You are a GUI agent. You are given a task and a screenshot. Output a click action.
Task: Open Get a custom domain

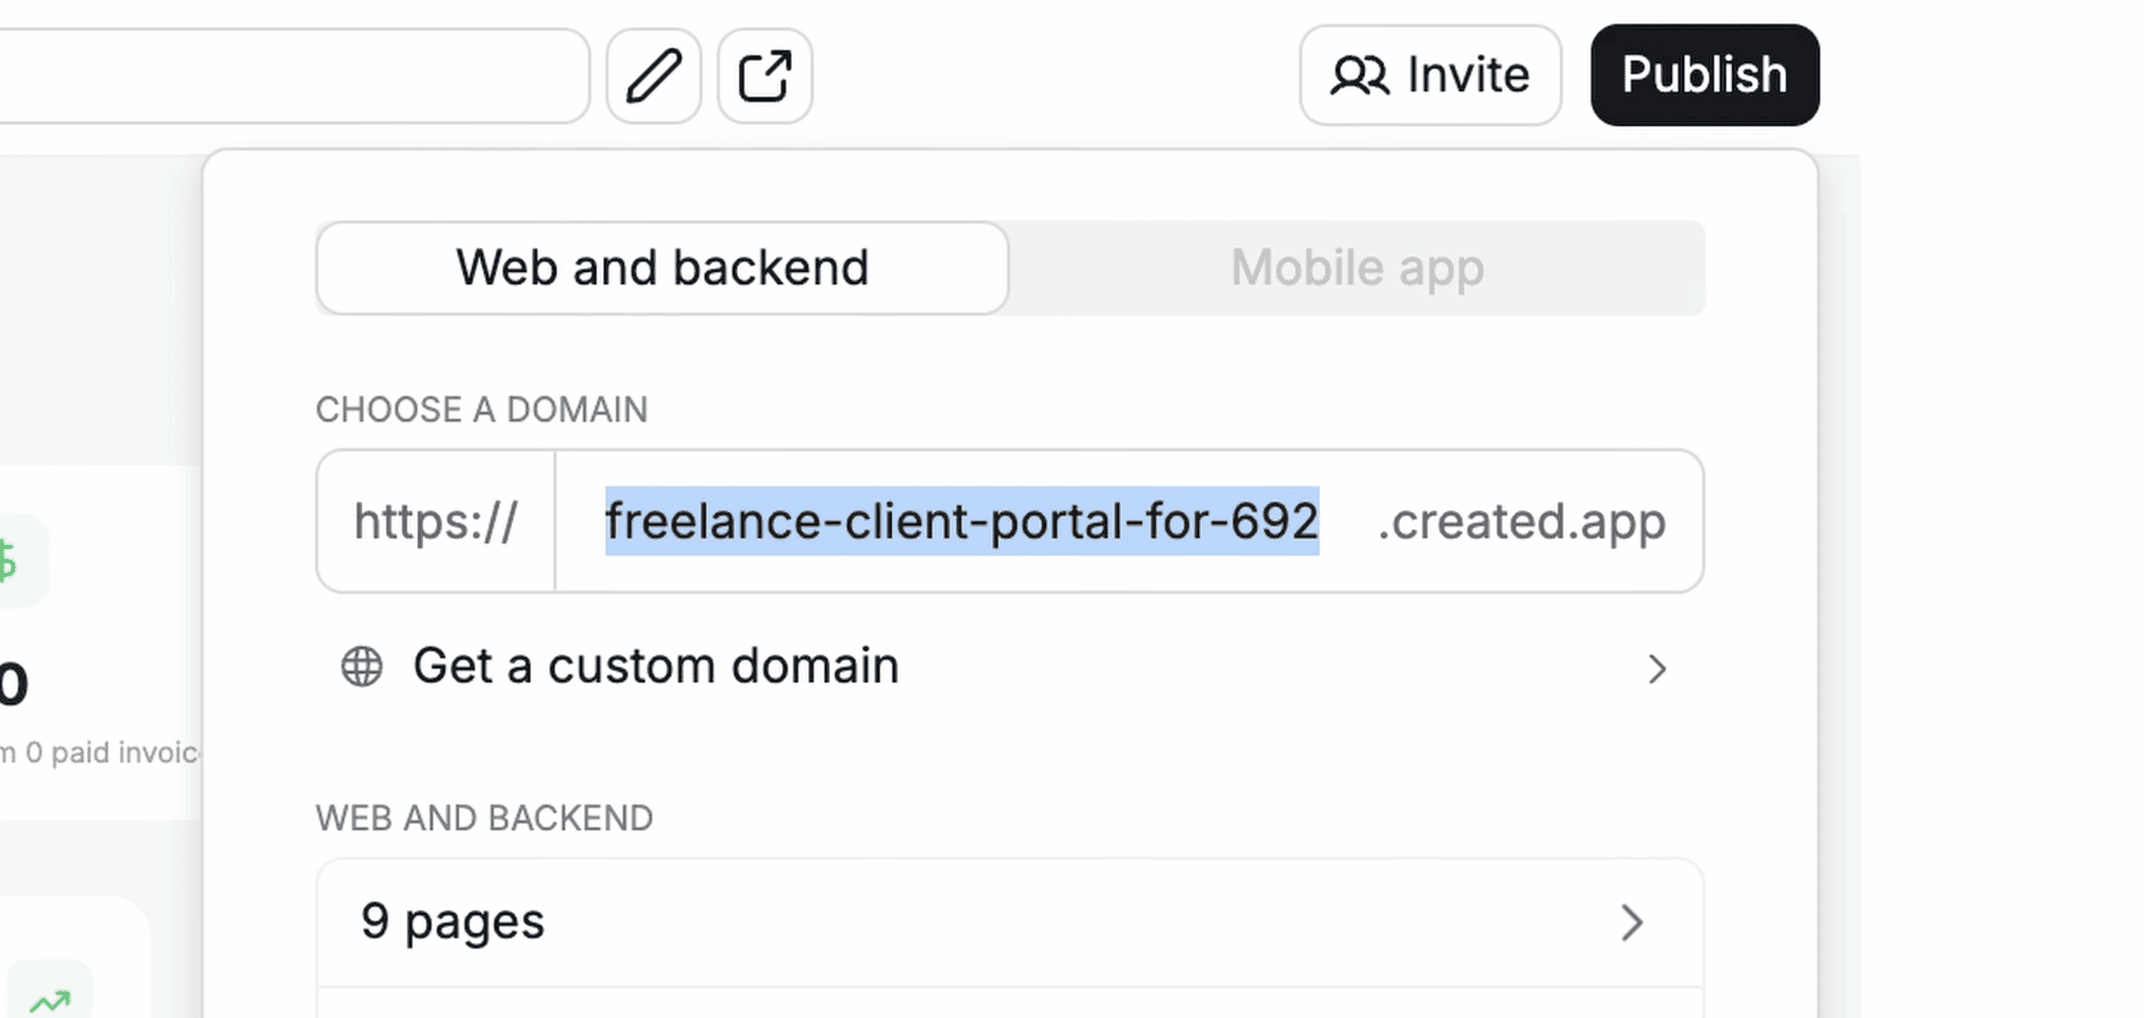[x=1010, y=666]
